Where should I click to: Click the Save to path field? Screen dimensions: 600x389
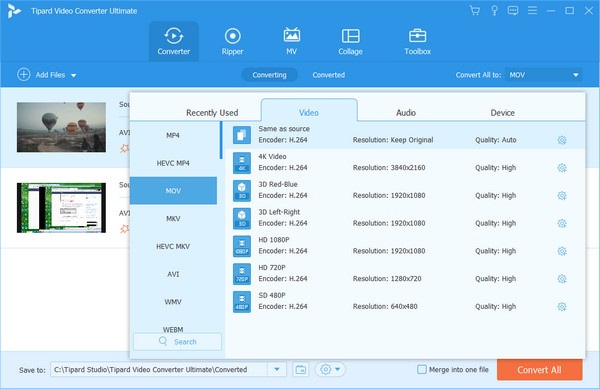pyautogui.click(x=159, y=369)
